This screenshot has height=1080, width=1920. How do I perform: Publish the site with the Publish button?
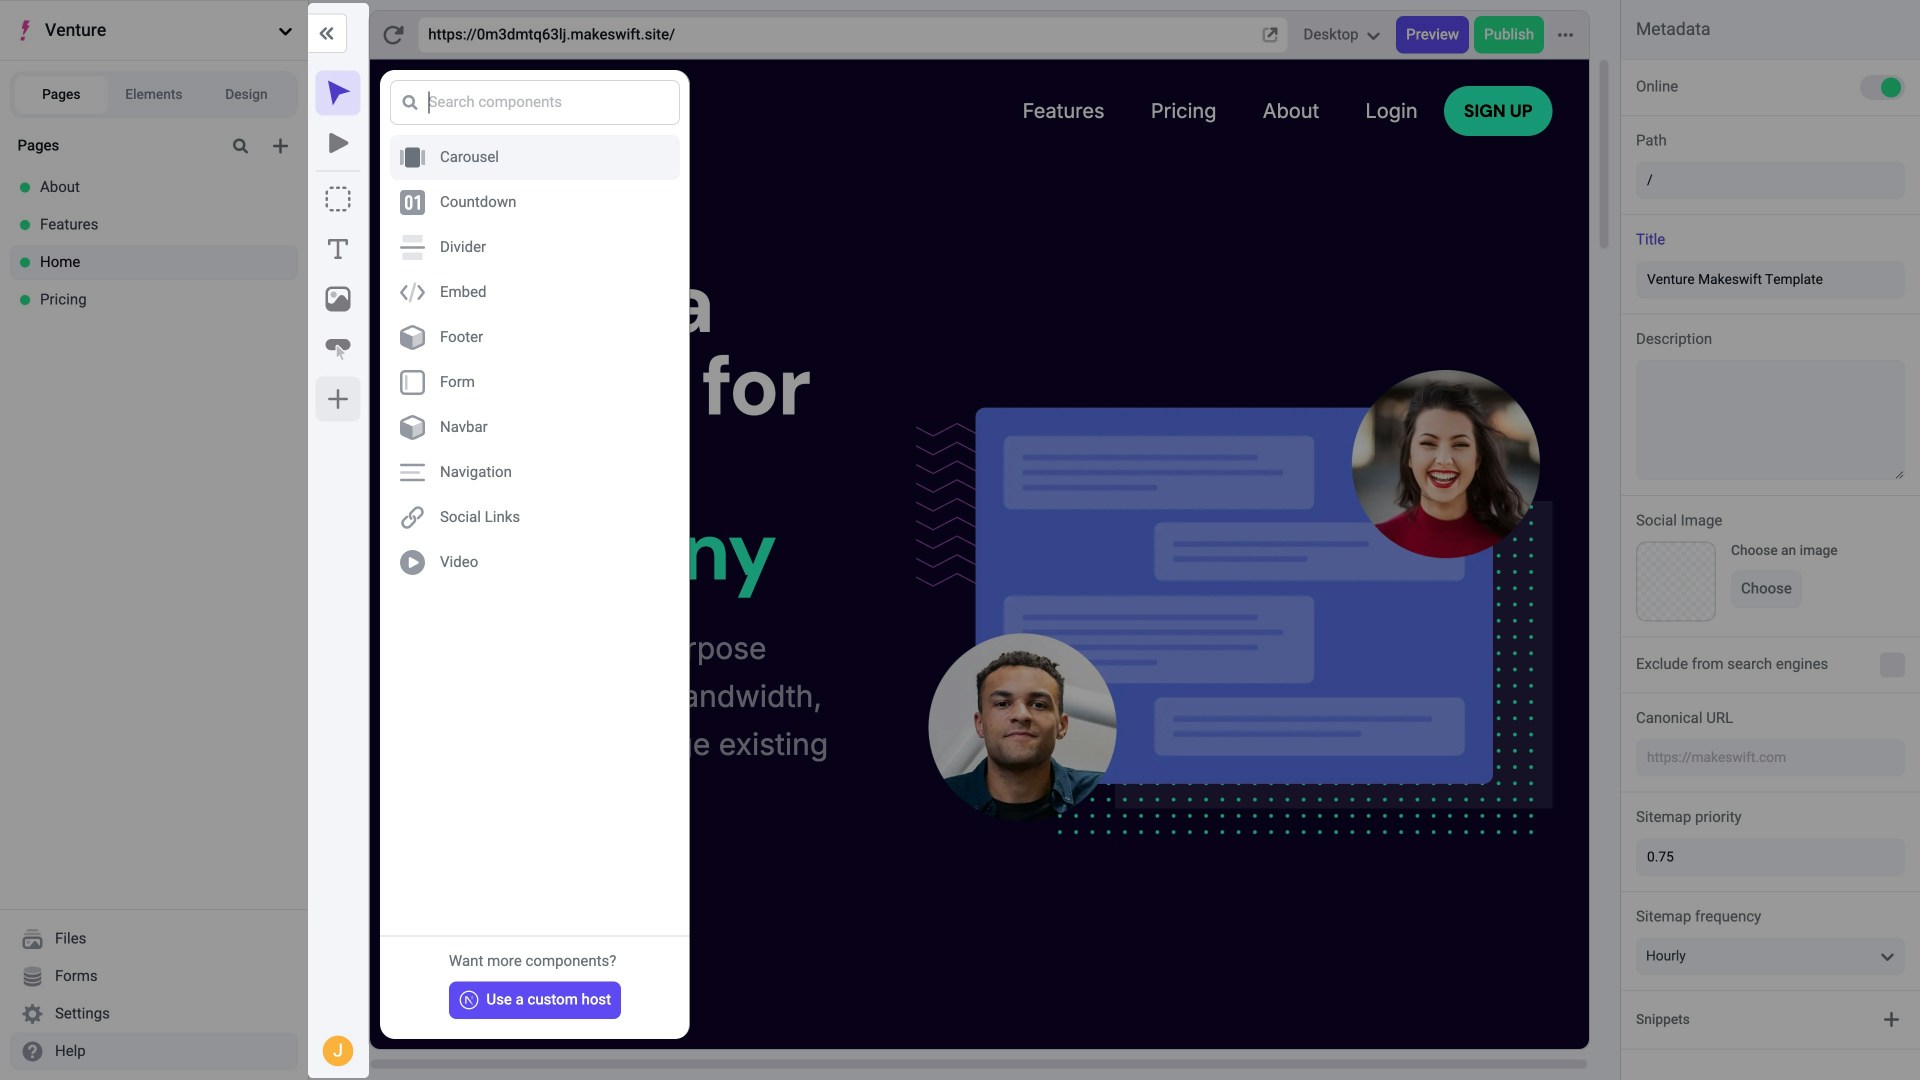click(1508, 34)
